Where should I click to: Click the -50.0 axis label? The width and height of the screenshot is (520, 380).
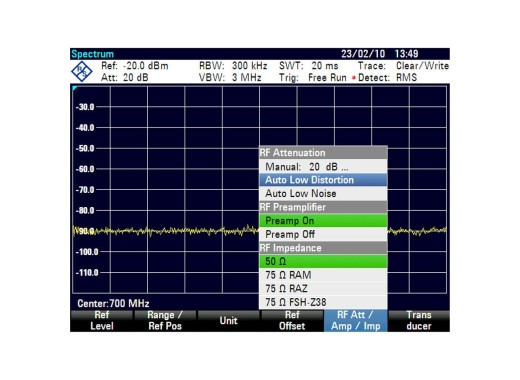85,148
